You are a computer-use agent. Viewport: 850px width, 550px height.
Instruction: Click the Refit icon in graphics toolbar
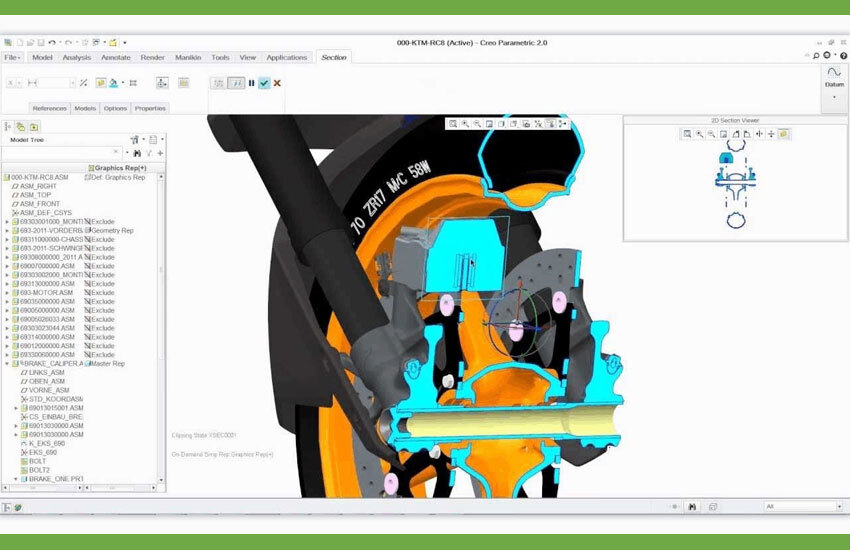[x=453, y=124]
